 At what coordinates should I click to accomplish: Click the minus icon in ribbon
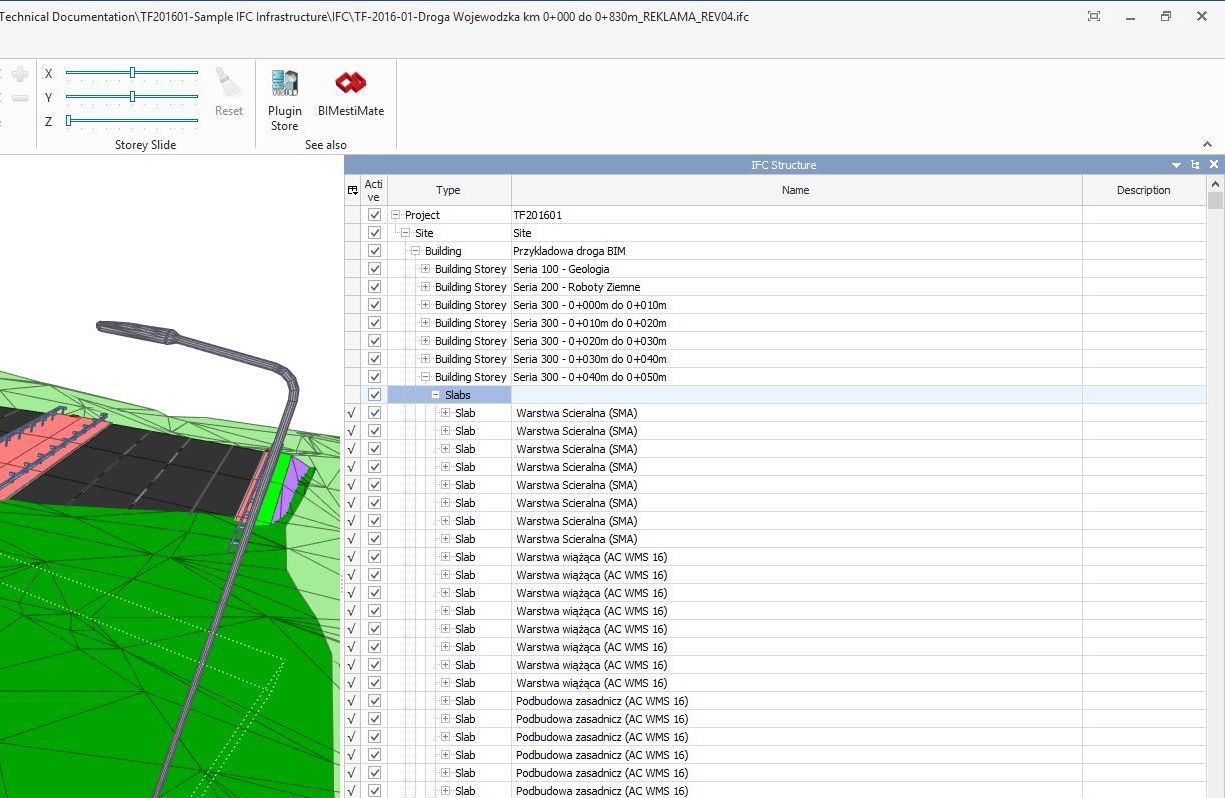click(20, 98)
